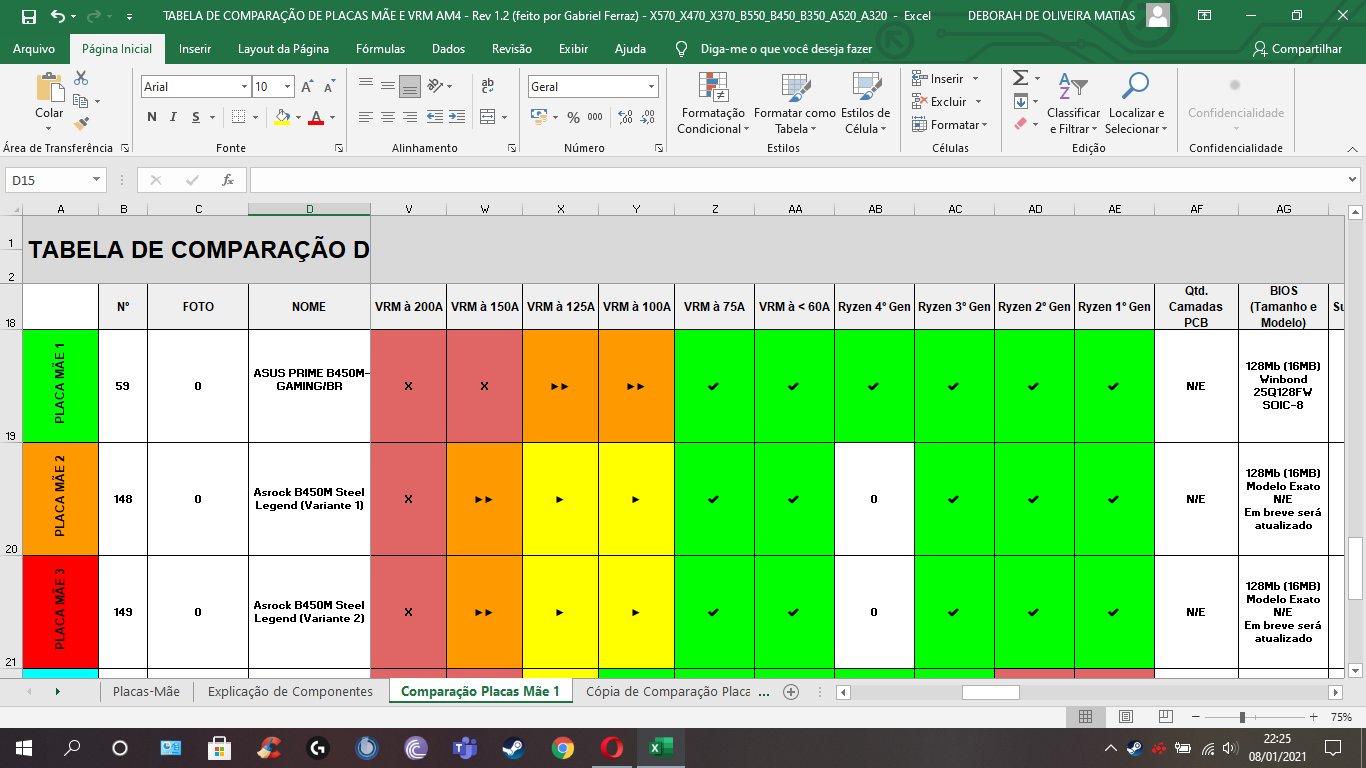Click the undo arrow icon

coord(57,16)
